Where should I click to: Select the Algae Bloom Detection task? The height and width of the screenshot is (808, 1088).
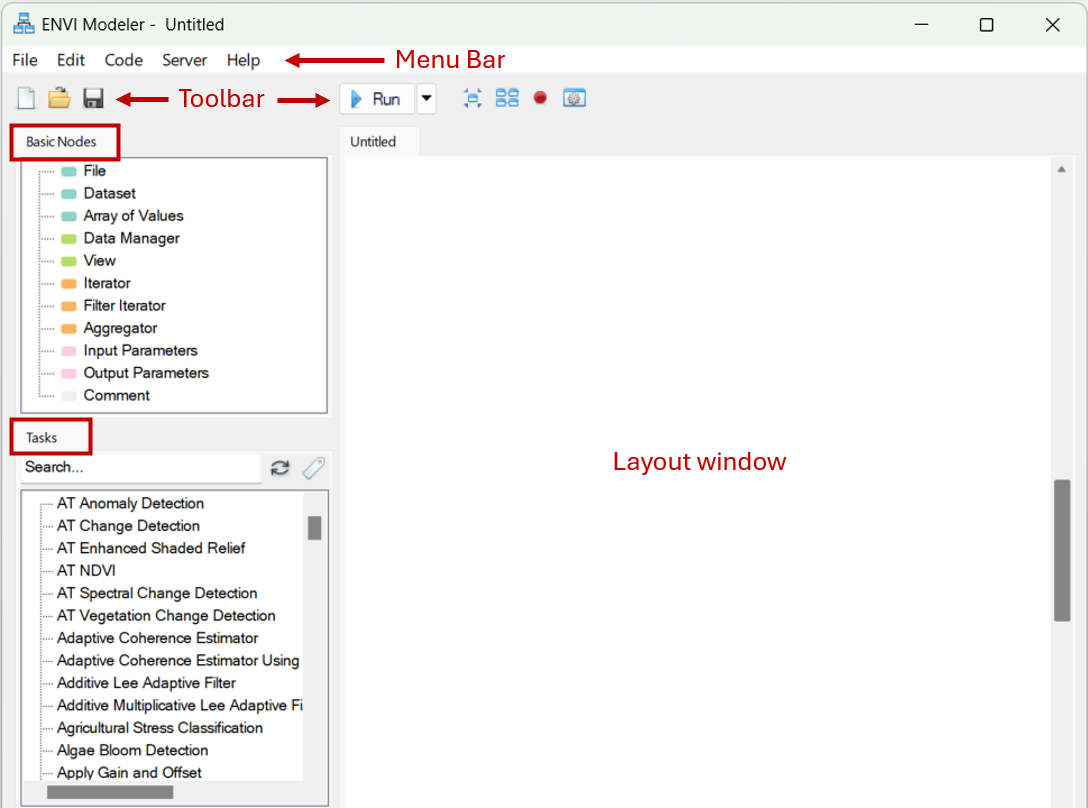point(132,751)
